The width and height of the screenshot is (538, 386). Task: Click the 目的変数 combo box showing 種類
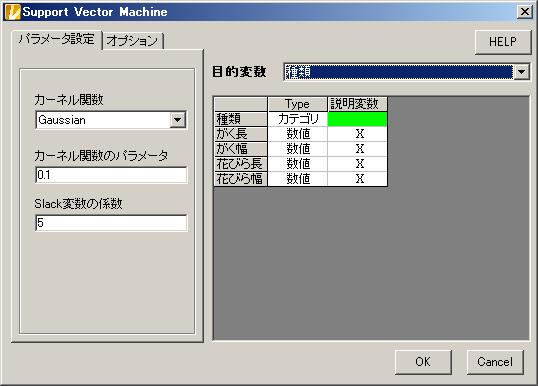click(x=407, y=72)
